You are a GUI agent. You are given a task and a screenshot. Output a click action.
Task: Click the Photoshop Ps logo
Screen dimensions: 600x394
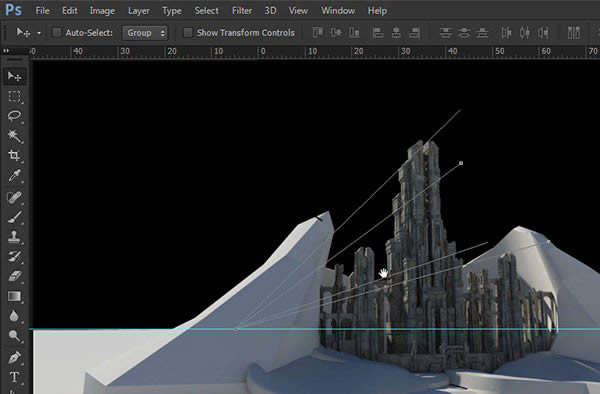click(x=13, y=10)
